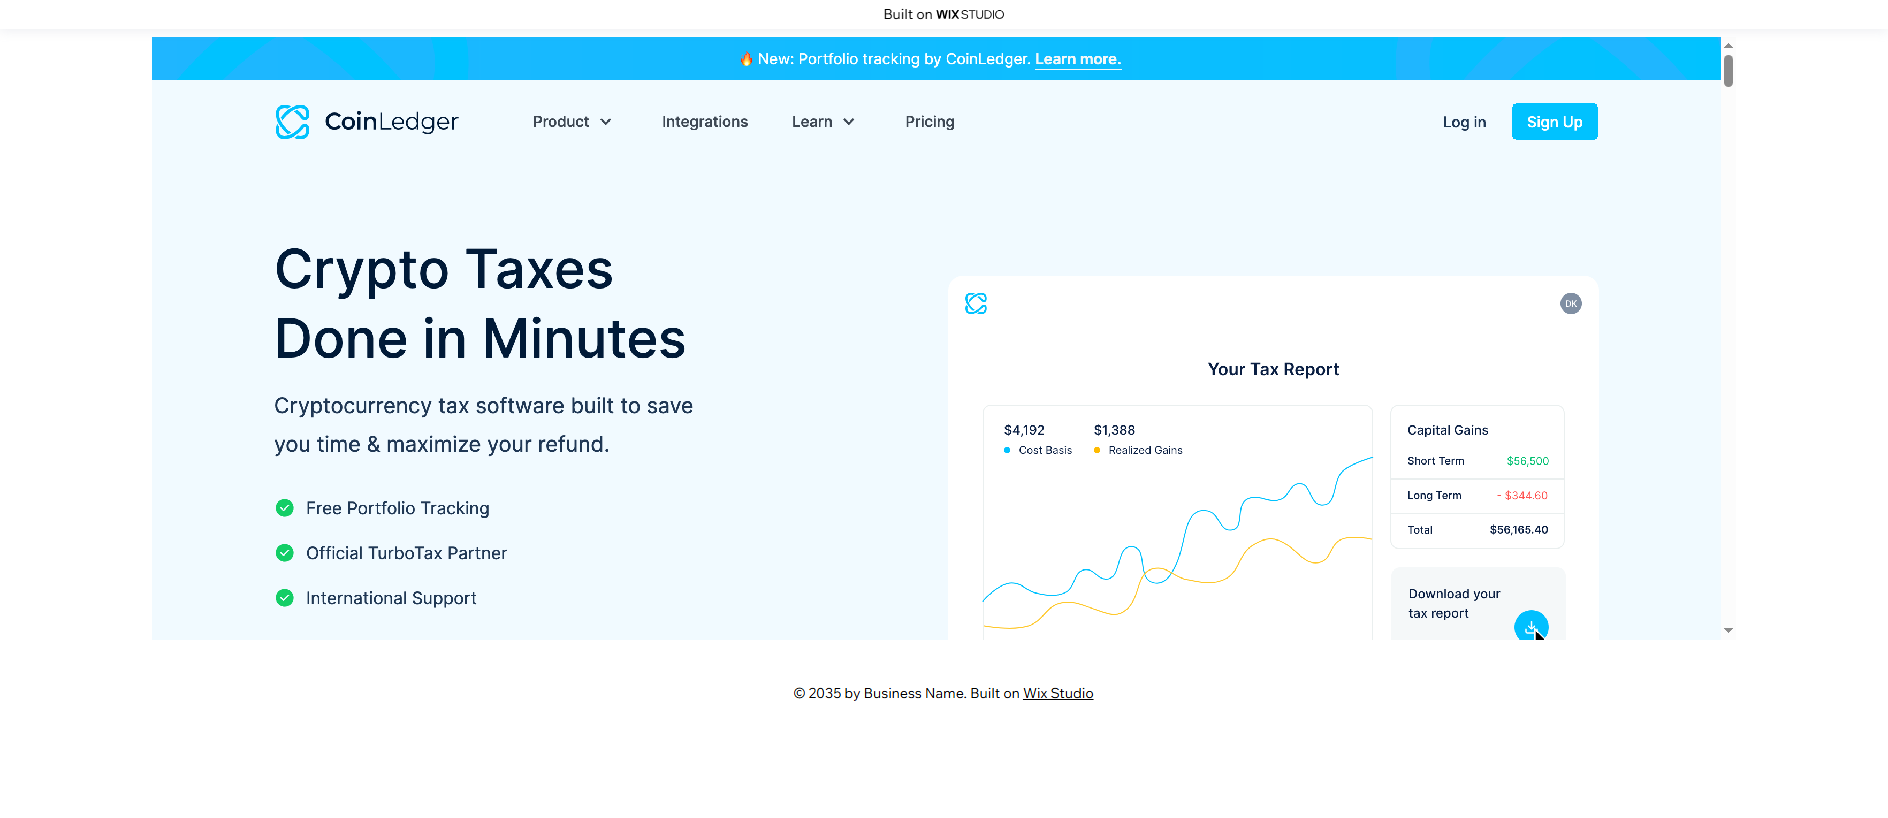Click the vertical scrollbar thumb
The width and height of the screenshot is (1888, 818).
tap(1728, 71)
